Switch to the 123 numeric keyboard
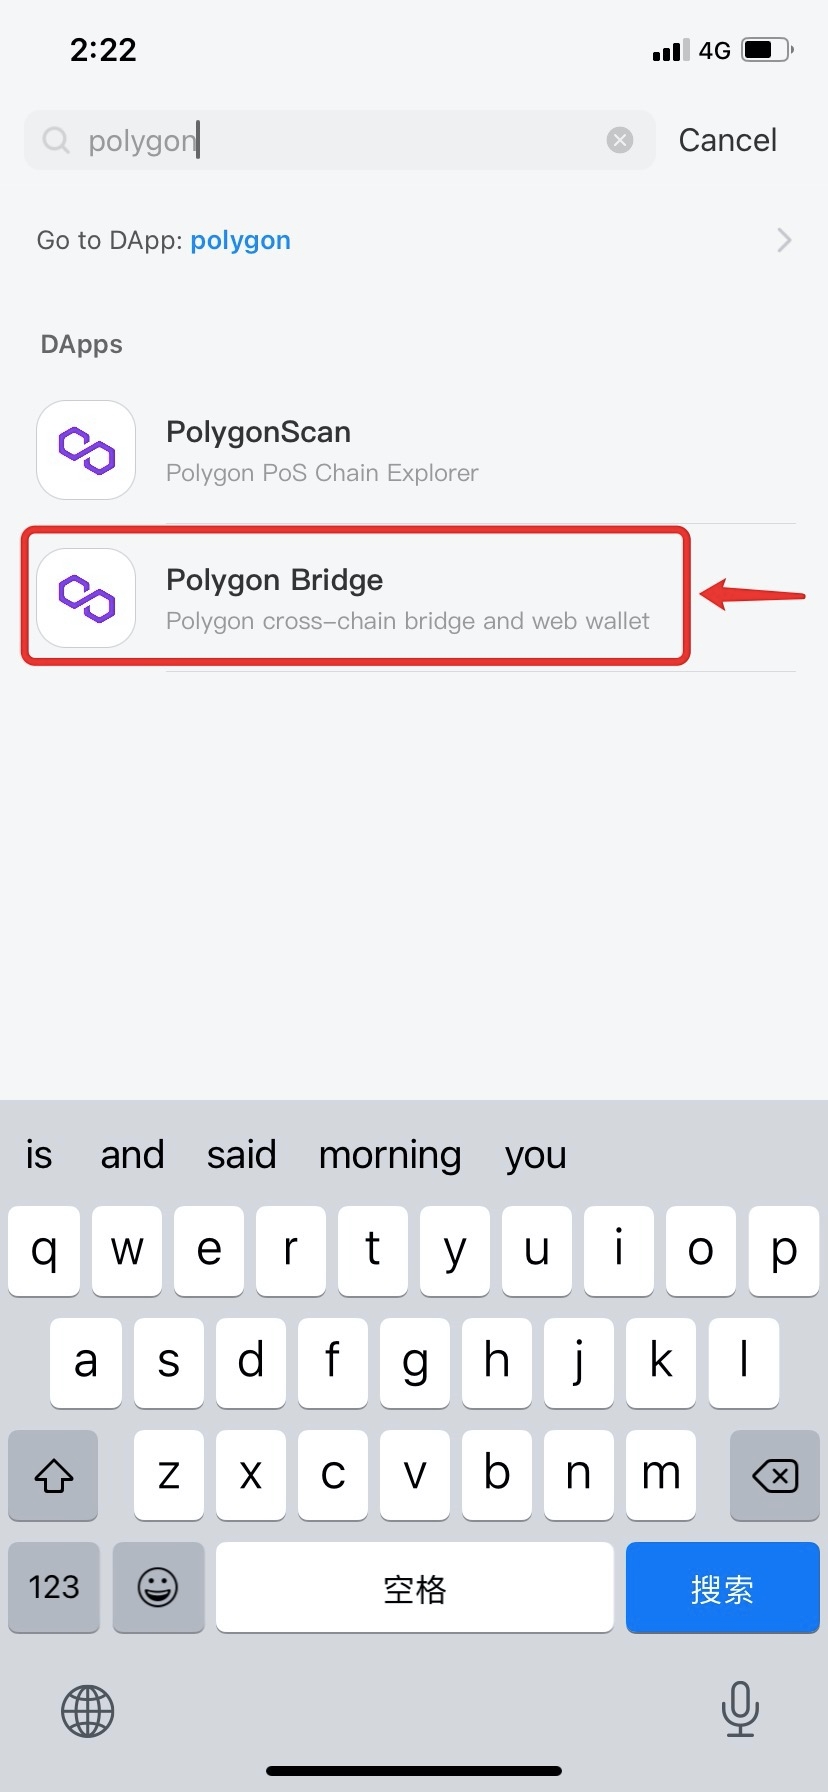The height and width of the screenshot is (1792, 828). pyautogui.click(x=54, y=1587)
